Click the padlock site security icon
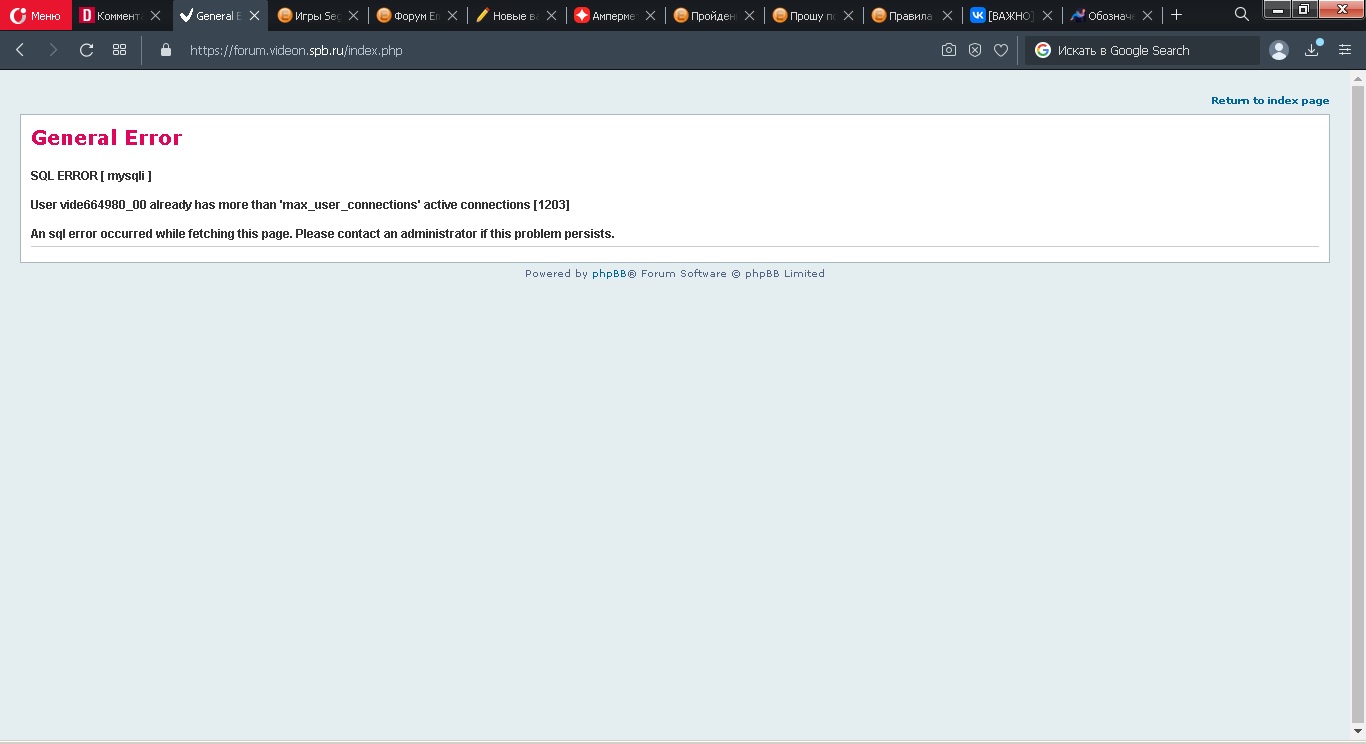Viewport: 1366px width, 744px height. click(166, 50)
